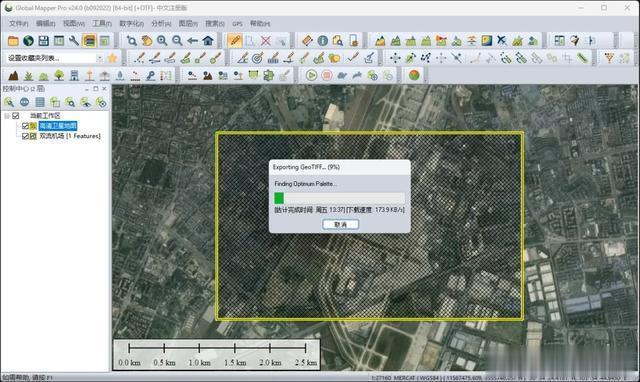The height and width of the screenshot is (382, 640).
Task: Activate the Digitizer pencil tool
Action: pyautogui.click(x=235, y=40)
